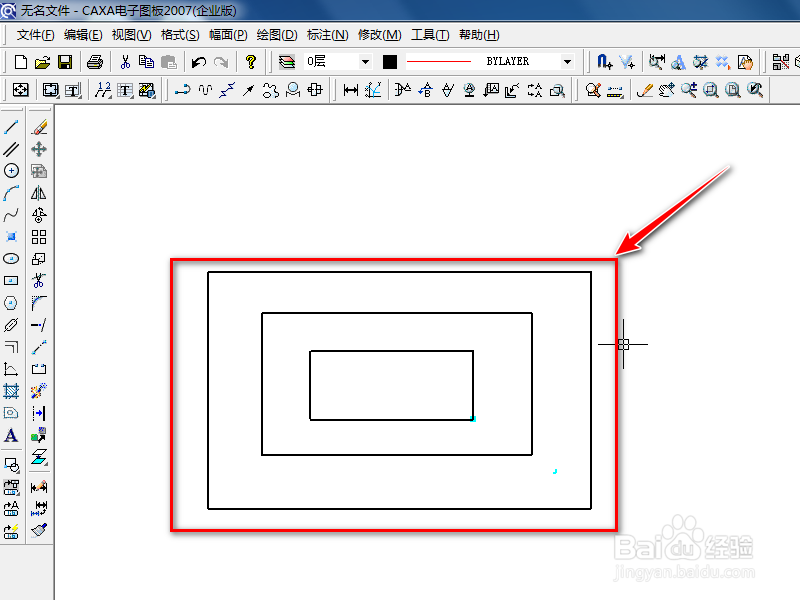Click the Cut scissors toolbar icon

click(x=125, y=62)
